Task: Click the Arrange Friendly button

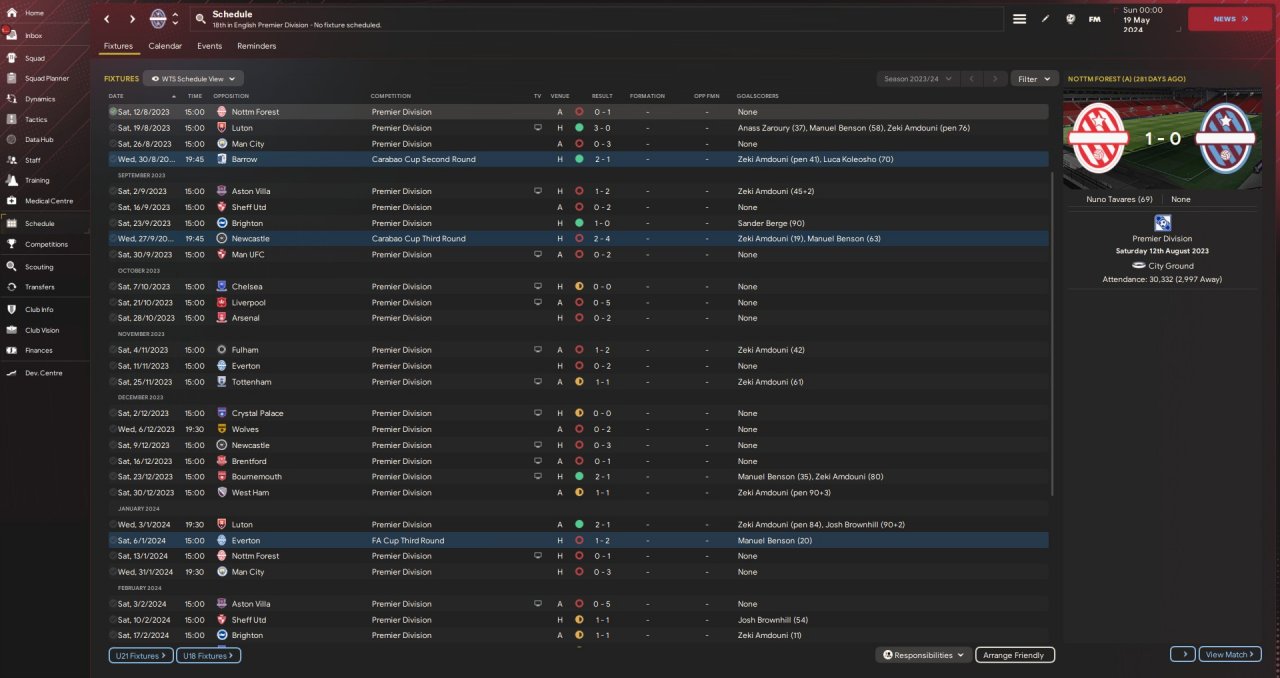Action: coord(1015,655)
